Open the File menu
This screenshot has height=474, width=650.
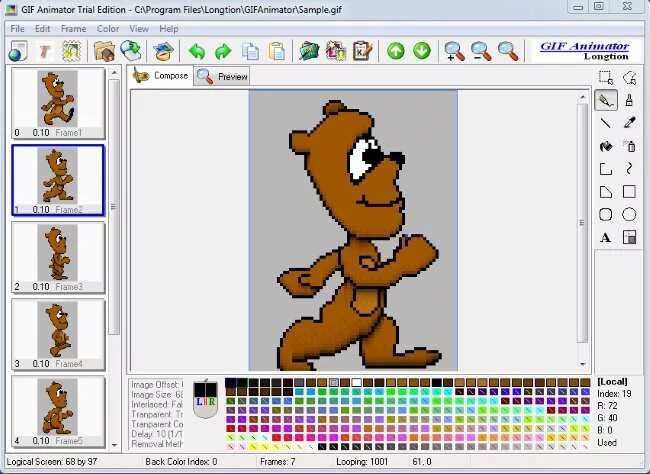tap(17, 29)
